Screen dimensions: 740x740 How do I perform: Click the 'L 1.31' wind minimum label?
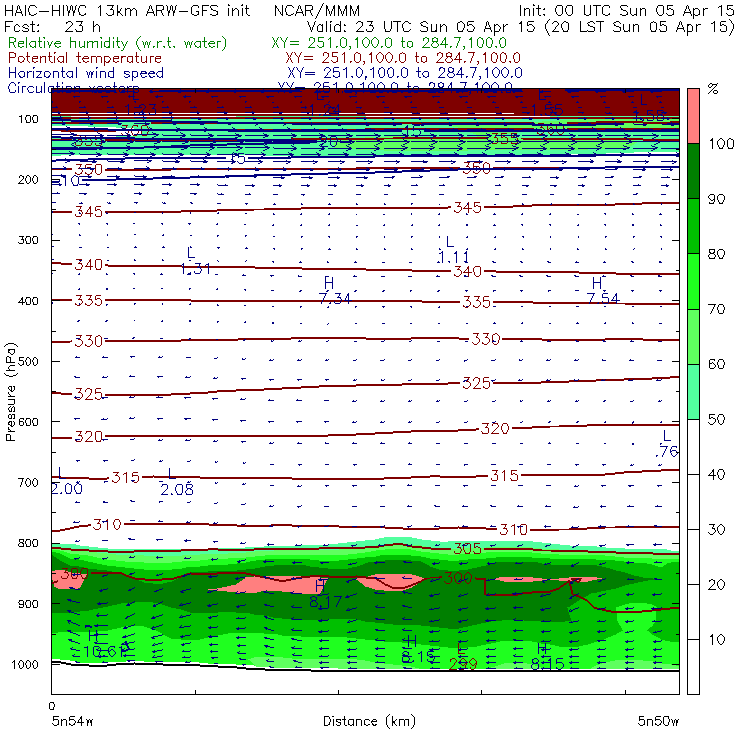pyautogui.click(x=195, y=261)
